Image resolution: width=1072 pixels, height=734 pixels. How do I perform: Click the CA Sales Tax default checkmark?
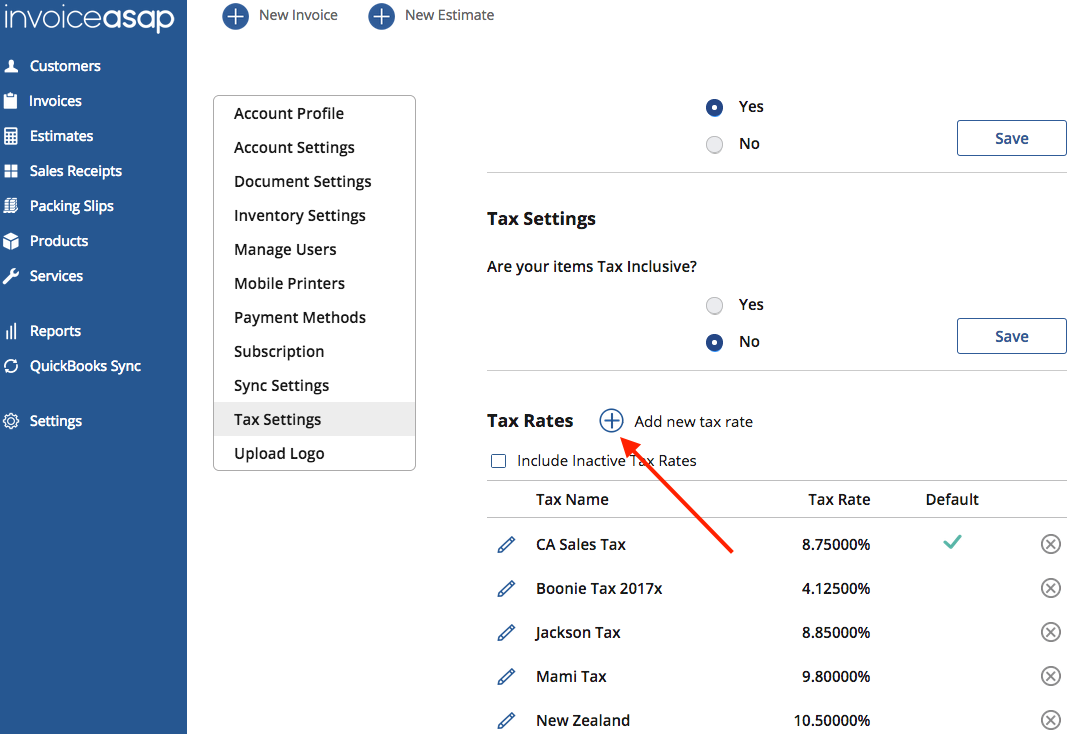click(x=952, y=542)
